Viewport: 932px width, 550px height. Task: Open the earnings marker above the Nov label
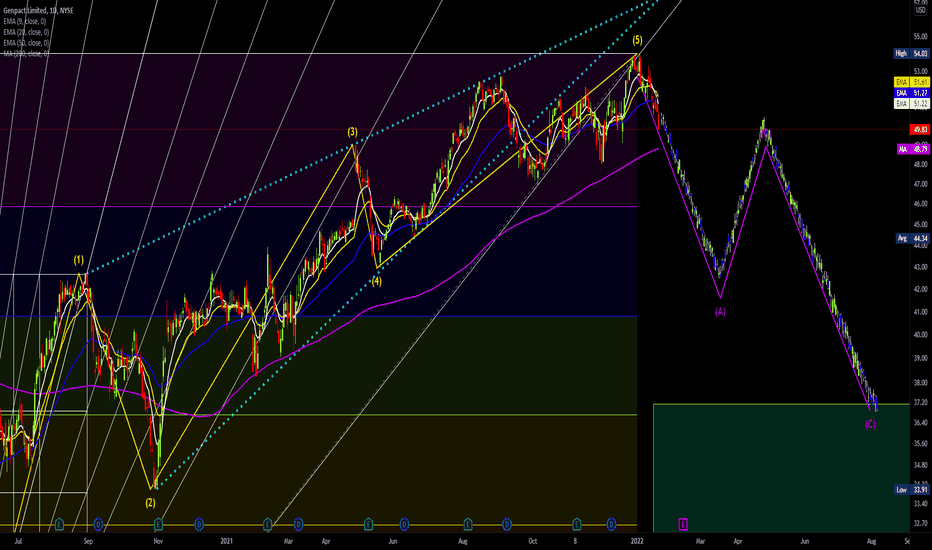[x=158, y=524]
